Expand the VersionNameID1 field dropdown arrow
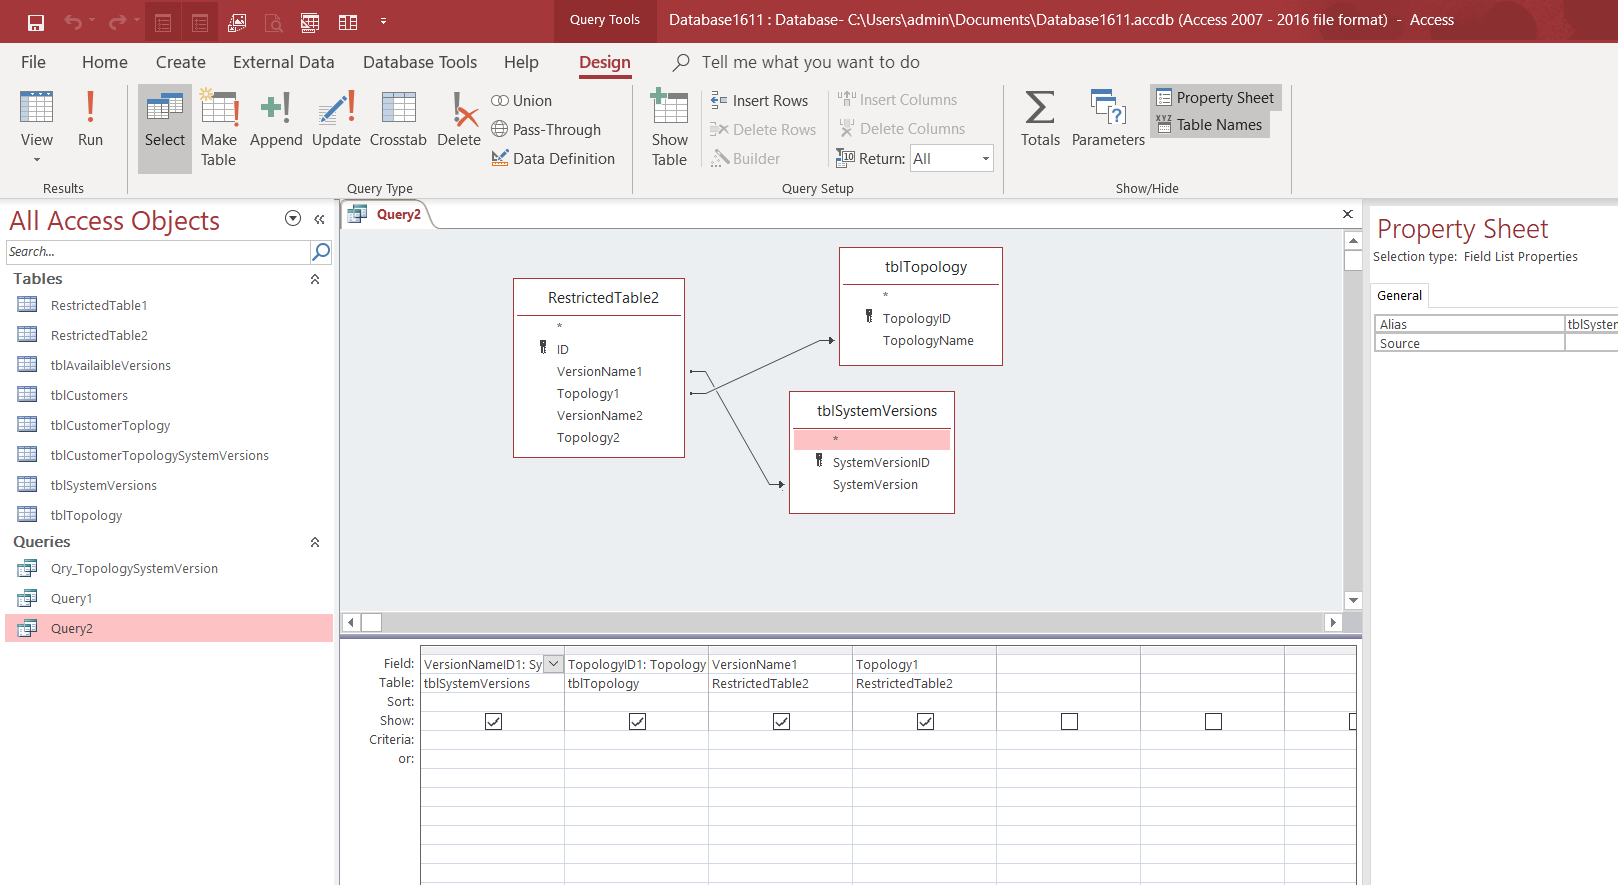The image size is (1618, 885). (x=553, y=664)
